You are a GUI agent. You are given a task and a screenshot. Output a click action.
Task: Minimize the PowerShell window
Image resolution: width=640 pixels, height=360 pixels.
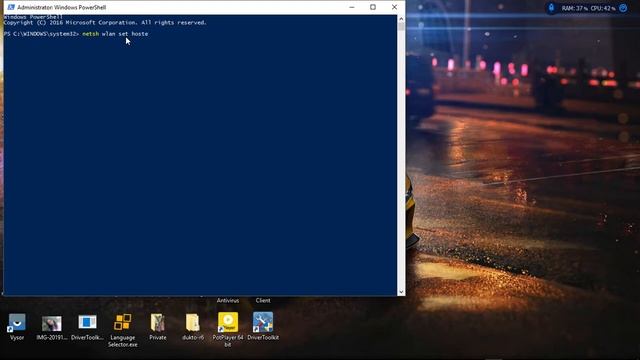pyautogui.click(x=352, y=7)
